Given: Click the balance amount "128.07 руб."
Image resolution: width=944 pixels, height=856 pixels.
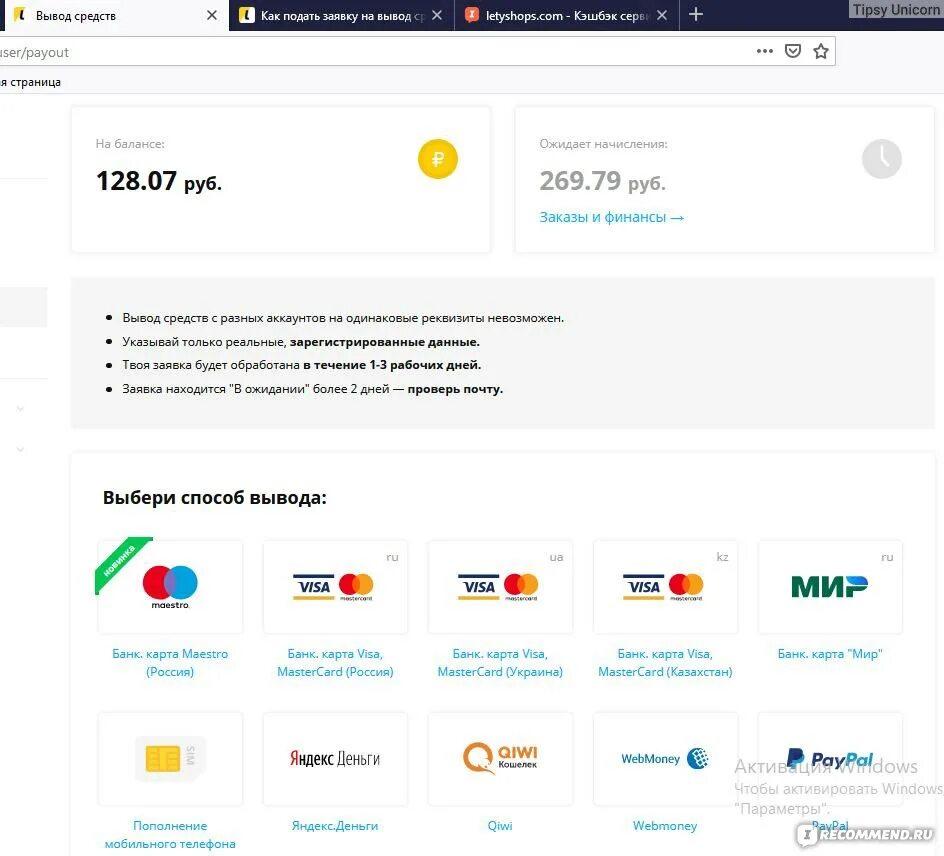Looking at the screenshot, I should (159, 181).
